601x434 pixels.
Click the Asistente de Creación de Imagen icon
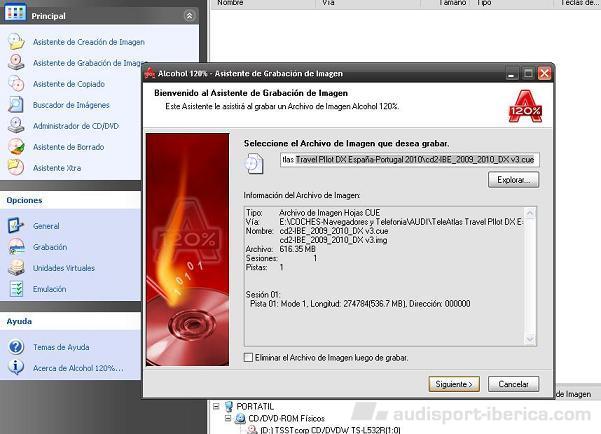point(16,41)
